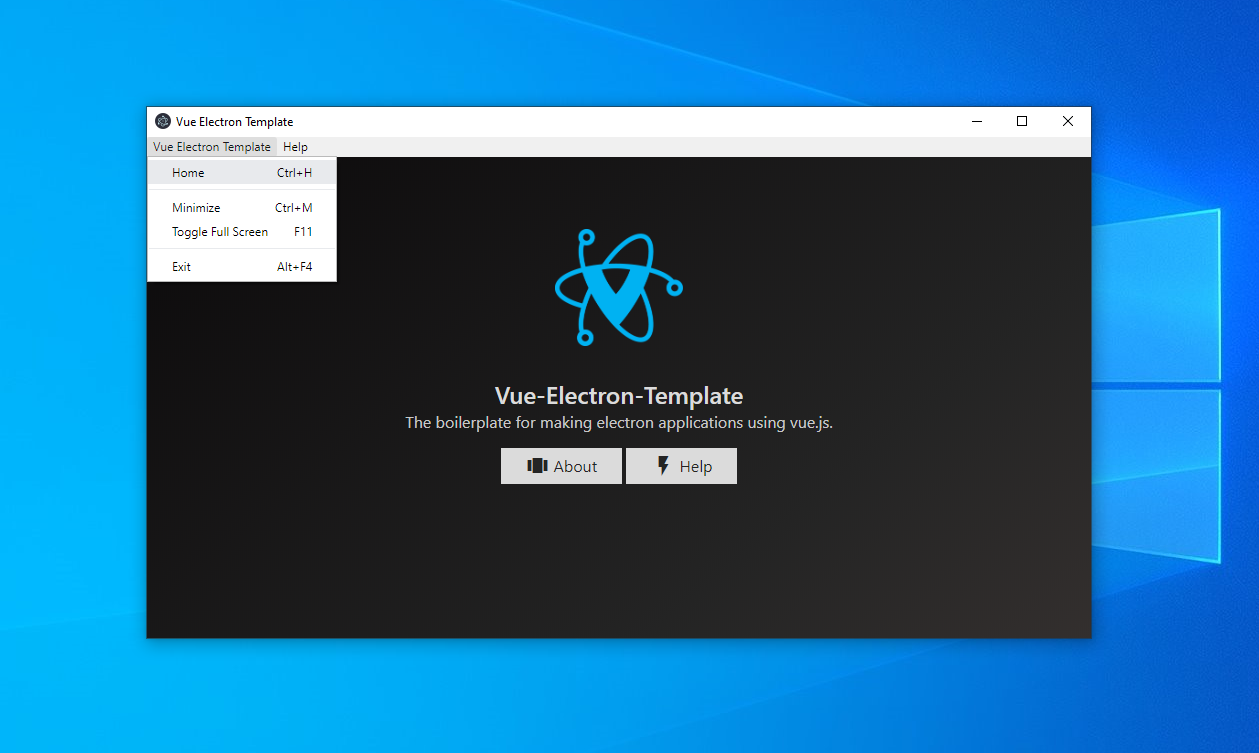Click the About button
Viewport: 1259px width, 753px height.
[561, 466]
